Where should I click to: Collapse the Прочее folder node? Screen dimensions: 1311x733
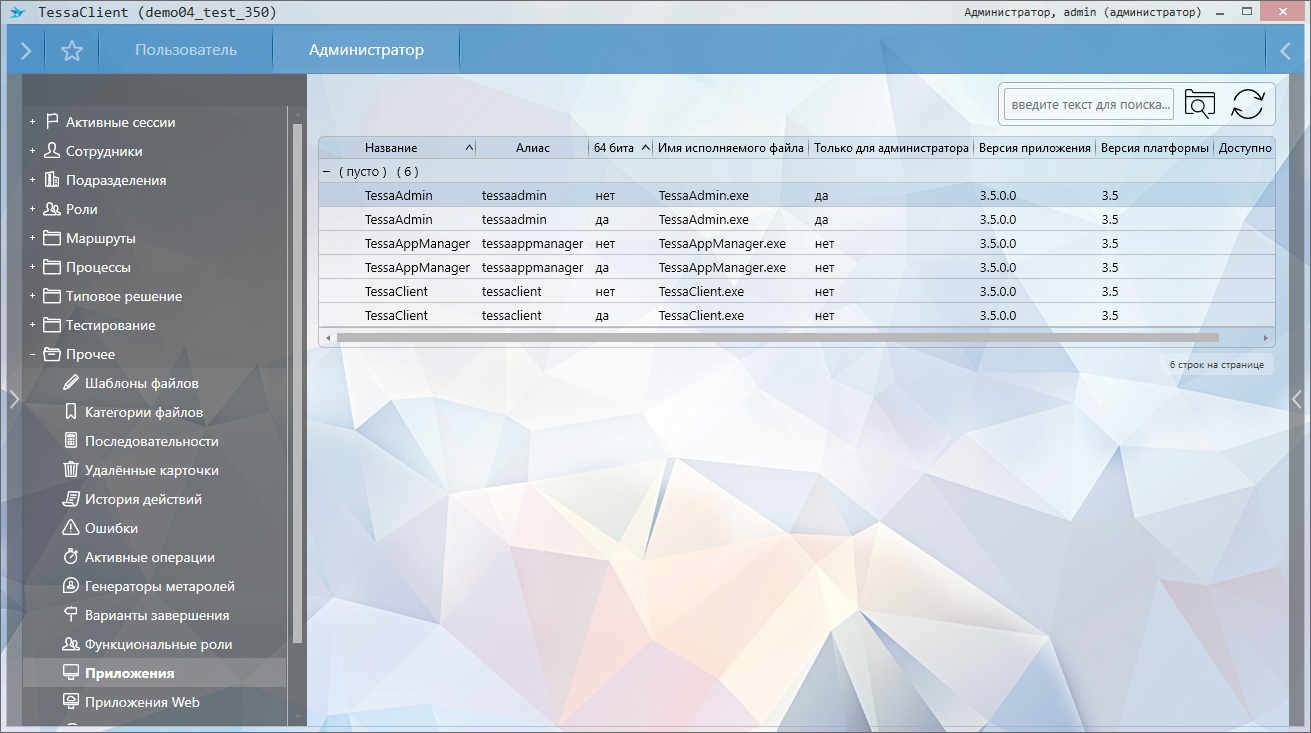tap(32, 355)
